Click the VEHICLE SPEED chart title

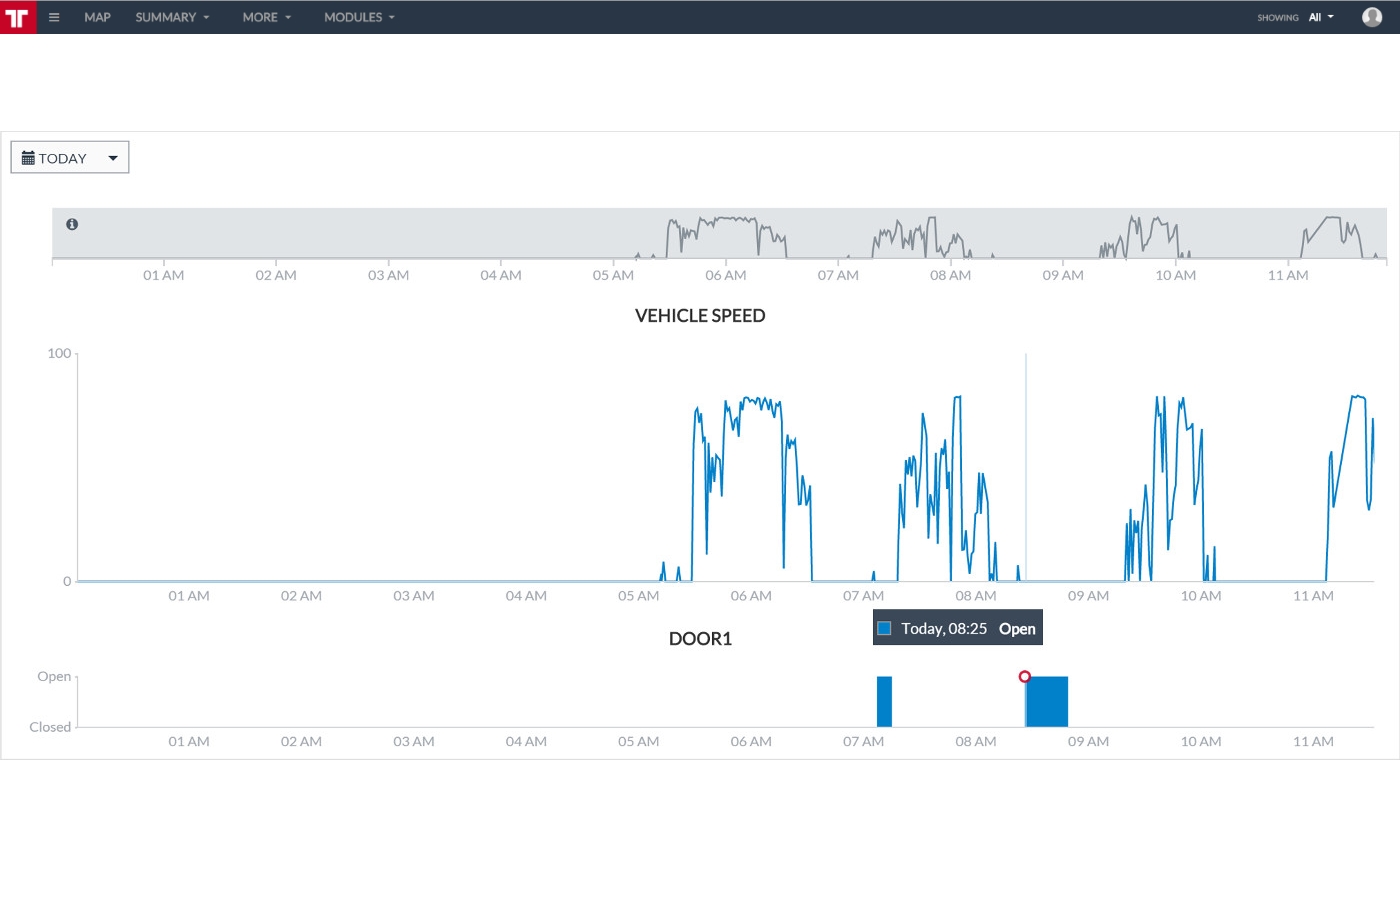tap(700, 316)
